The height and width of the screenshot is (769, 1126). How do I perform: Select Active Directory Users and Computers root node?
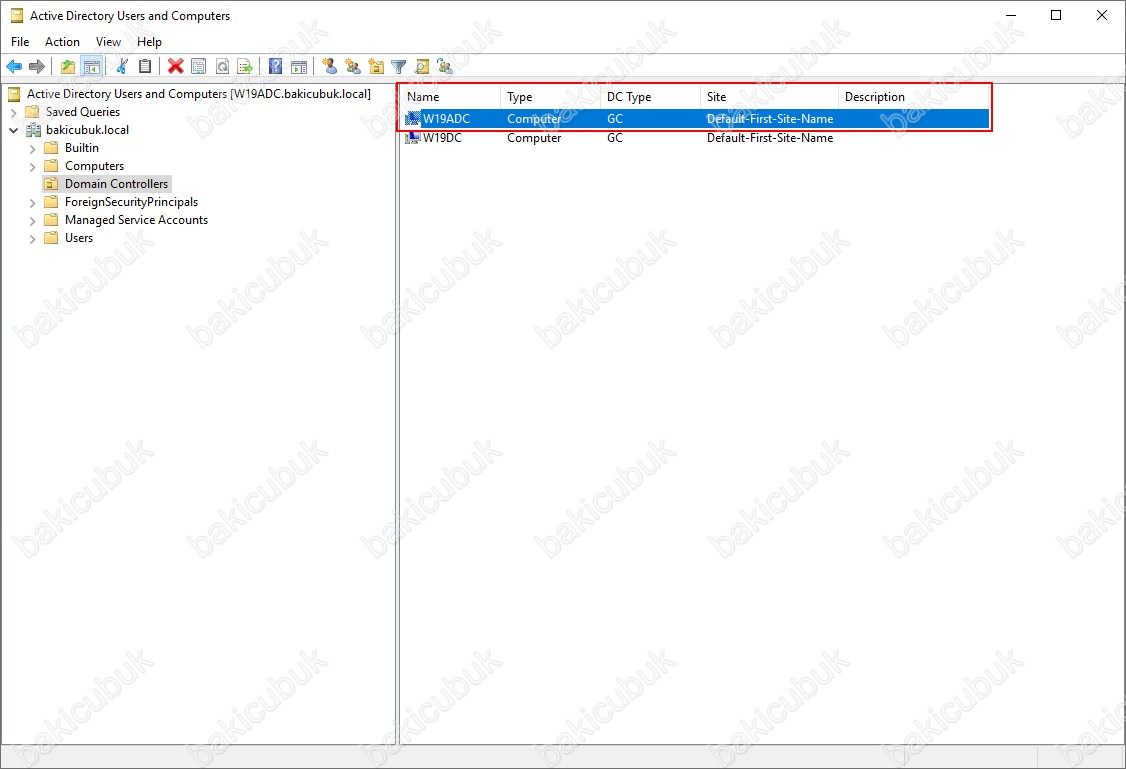coord(199,94)
